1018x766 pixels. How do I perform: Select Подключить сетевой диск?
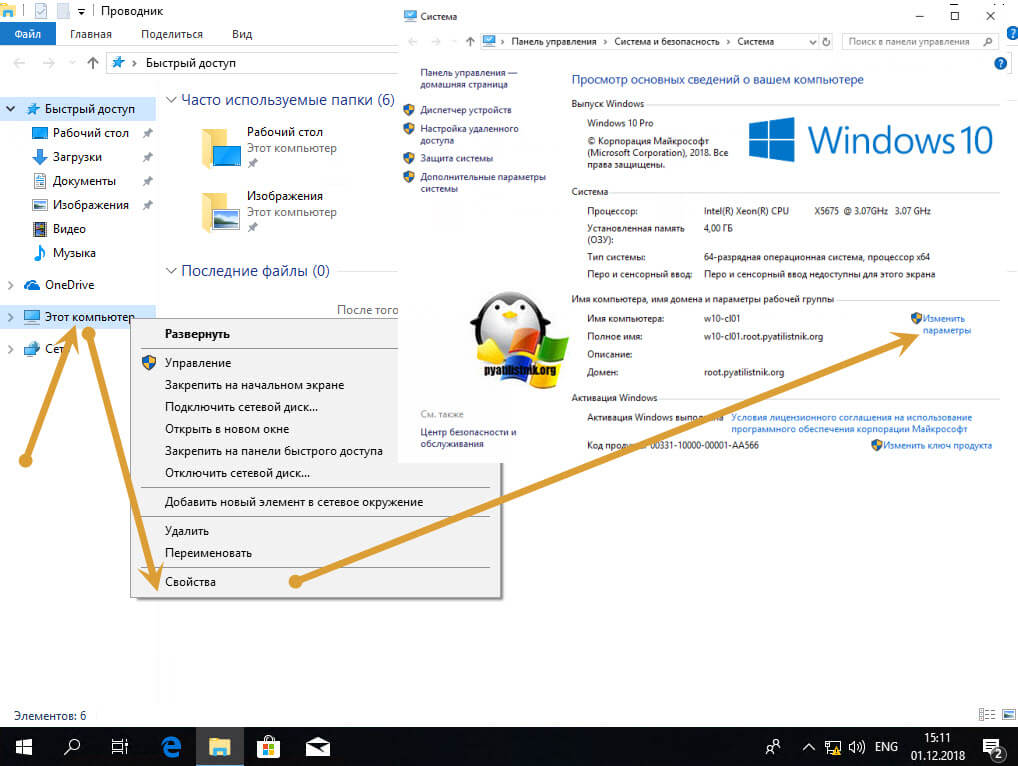[x=241, y=407]
